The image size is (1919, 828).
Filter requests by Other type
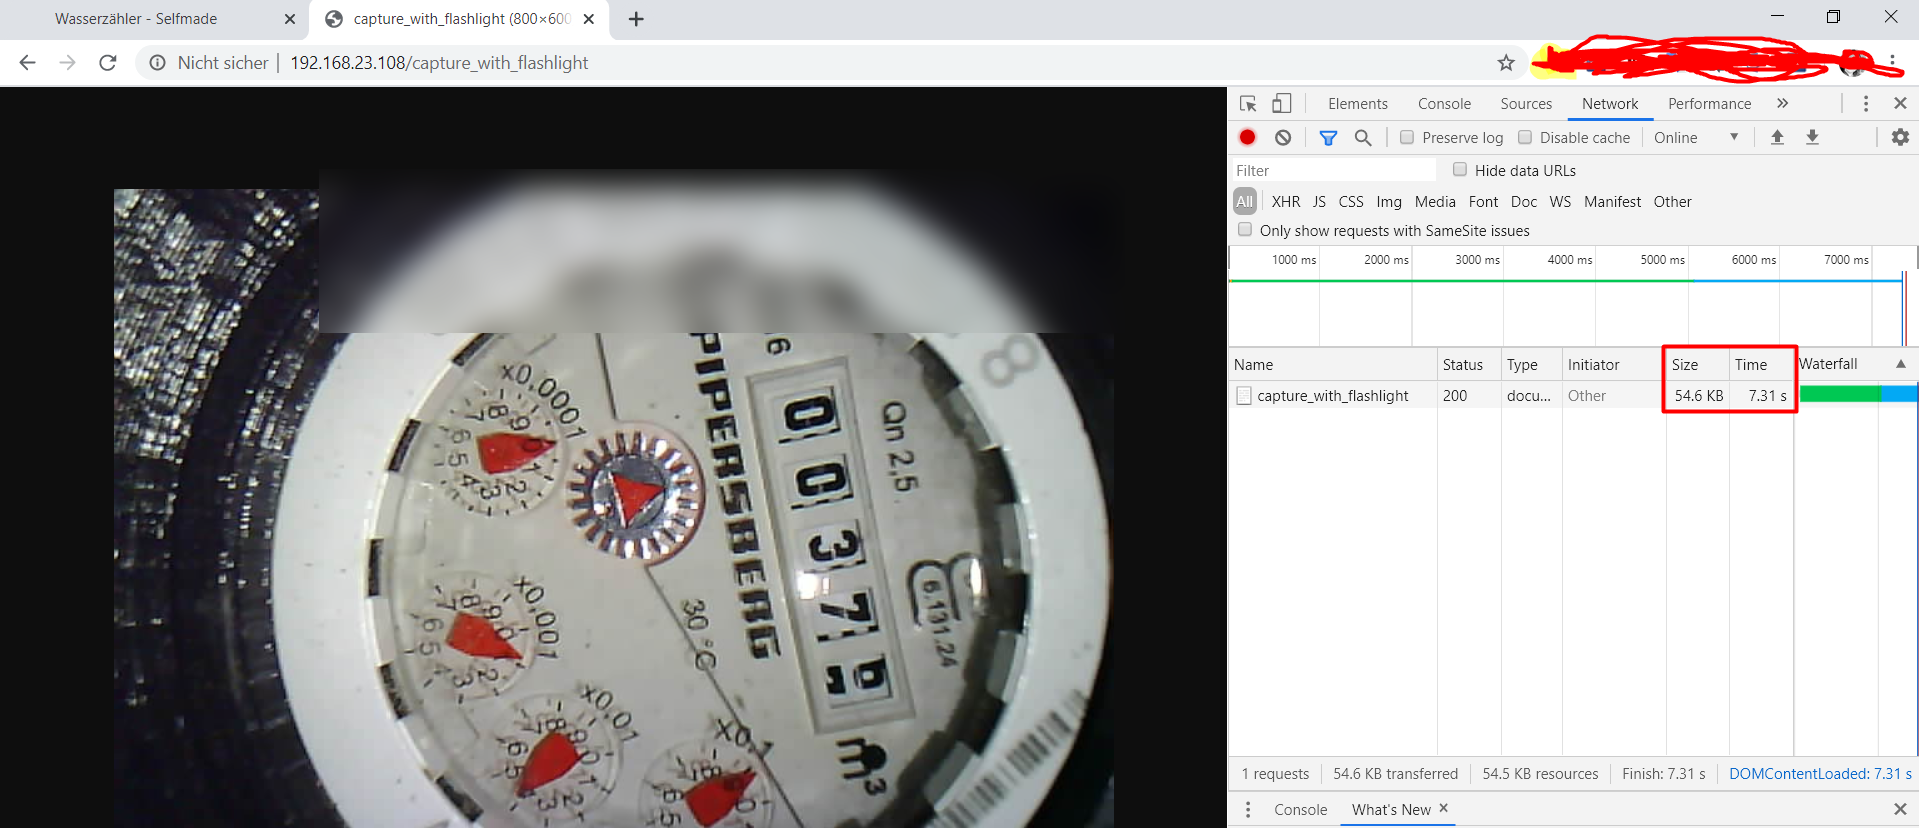[1672, 201]
